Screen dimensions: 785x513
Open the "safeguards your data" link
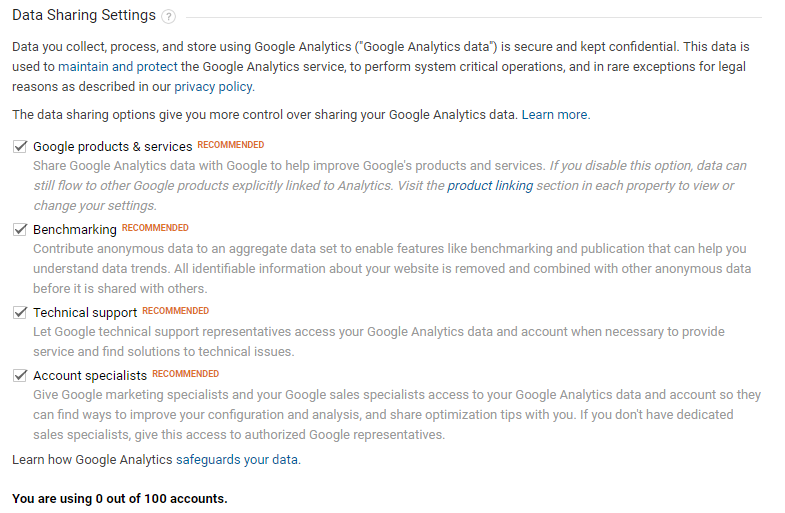(238, 460)
